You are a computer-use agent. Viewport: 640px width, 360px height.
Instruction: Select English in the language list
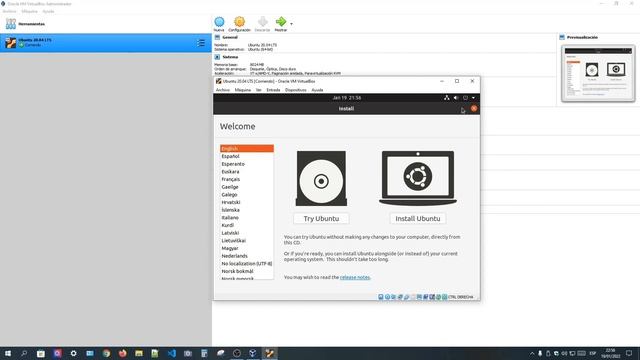pos(247,149)
